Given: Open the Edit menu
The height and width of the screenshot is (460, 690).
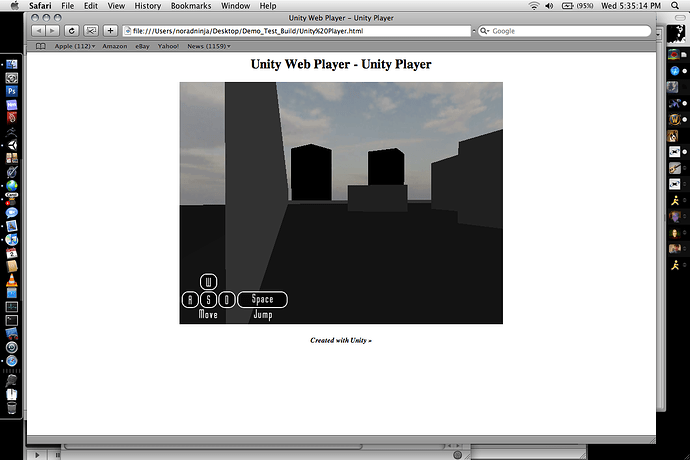Looking at the screenshot, I should coord(91,6).
